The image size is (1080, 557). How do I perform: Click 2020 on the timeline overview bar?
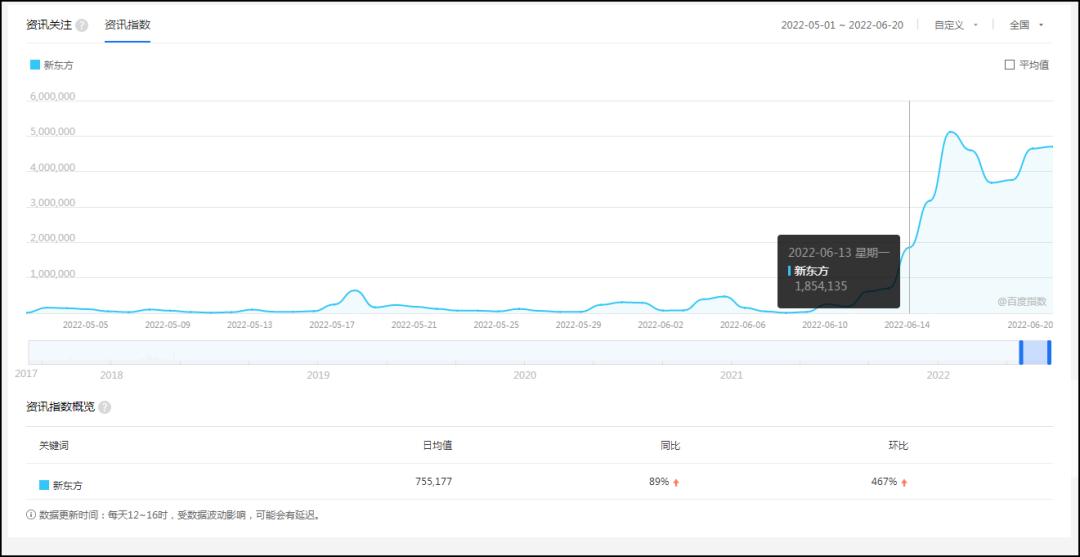[525, 375]
